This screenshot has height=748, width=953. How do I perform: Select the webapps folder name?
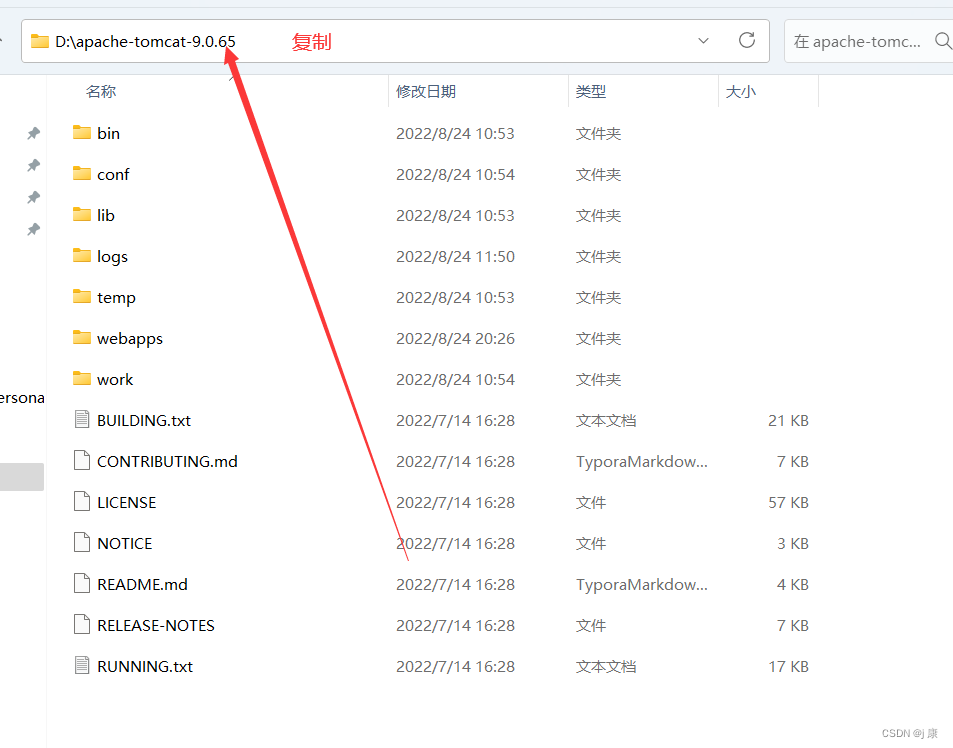pos(130,338)
